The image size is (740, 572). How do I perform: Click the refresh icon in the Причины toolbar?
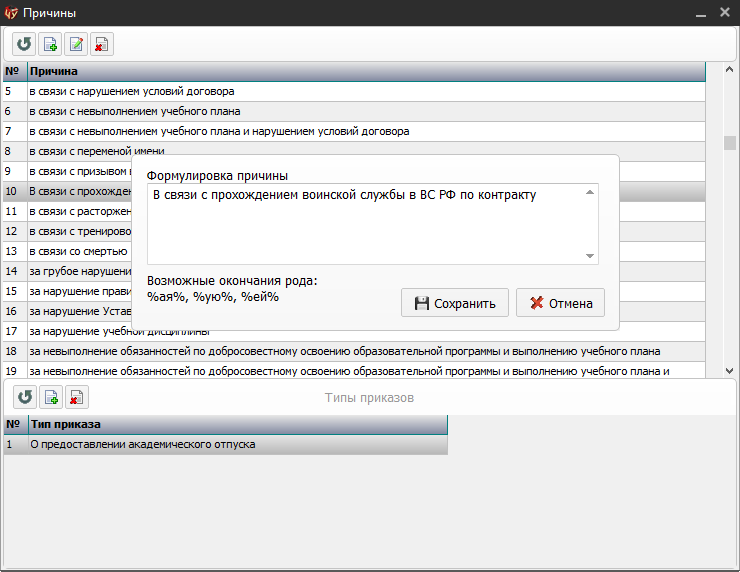click(24, 44)
